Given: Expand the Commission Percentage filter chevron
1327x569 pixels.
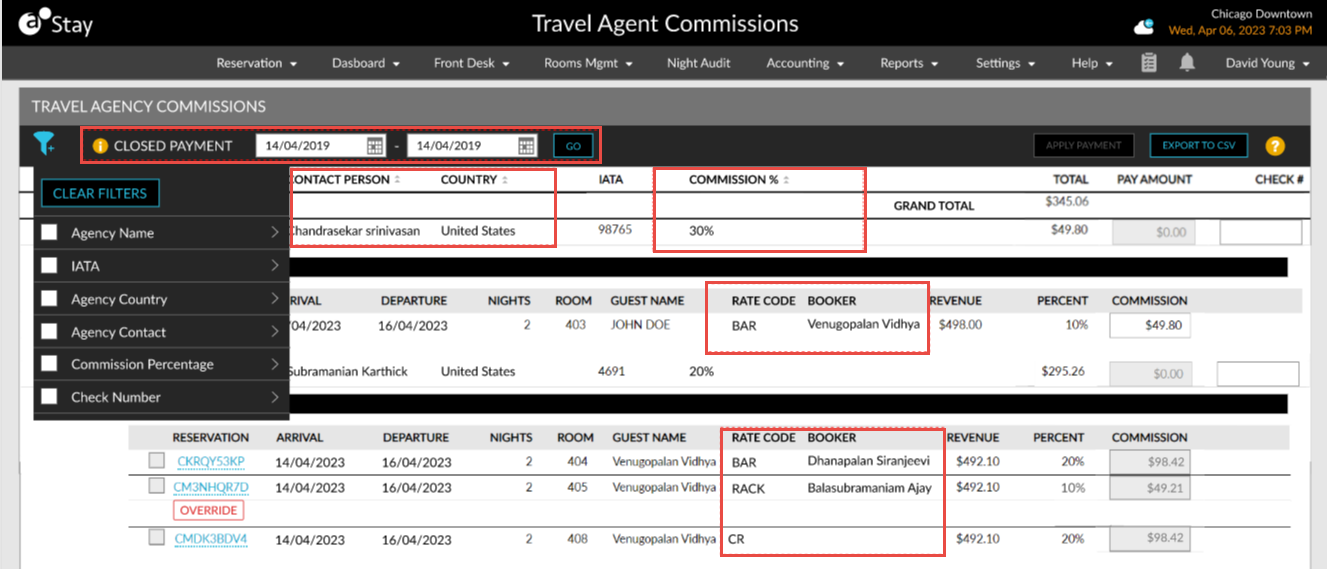Looking at the screenshot, I should 275,364.
